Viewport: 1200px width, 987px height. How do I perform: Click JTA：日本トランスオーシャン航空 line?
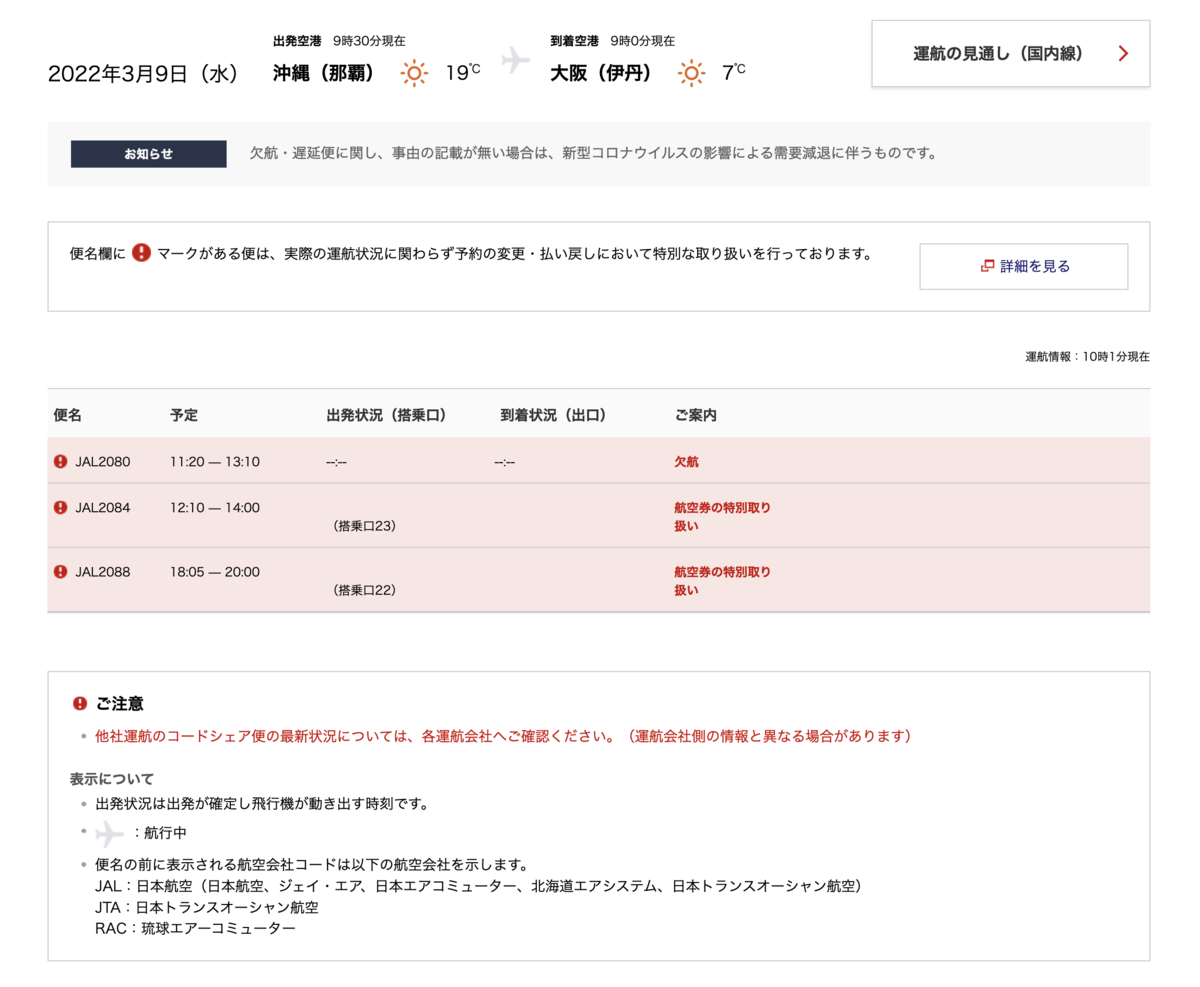(206, 907)
